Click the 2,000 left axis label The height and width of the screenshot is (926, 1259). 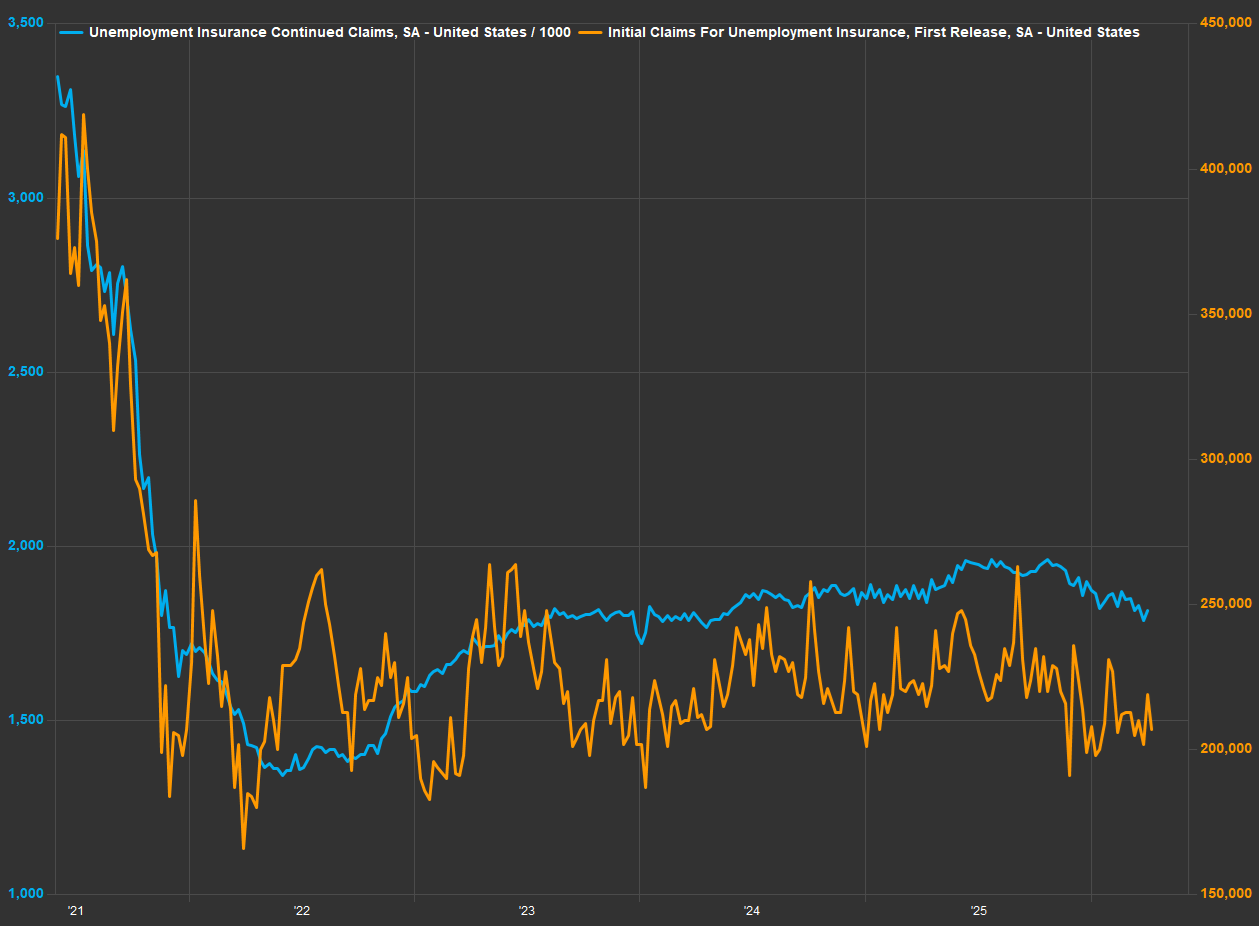click(27, 546)
